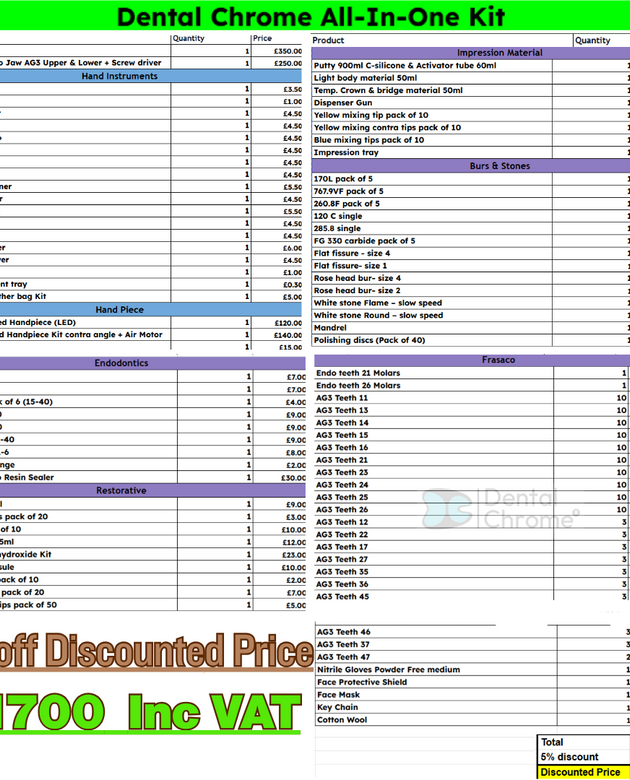Select the £250.00 price cell
The height and width of the screenshot is (780, 630).
(288, 64)
